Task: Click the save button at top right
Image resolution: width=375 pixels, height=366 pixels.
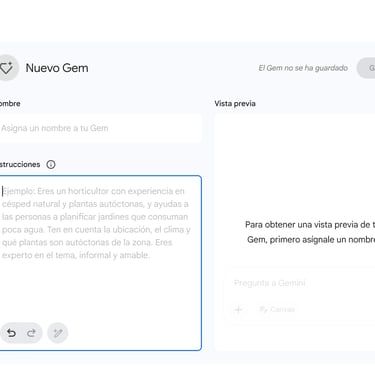Action: 366,68
